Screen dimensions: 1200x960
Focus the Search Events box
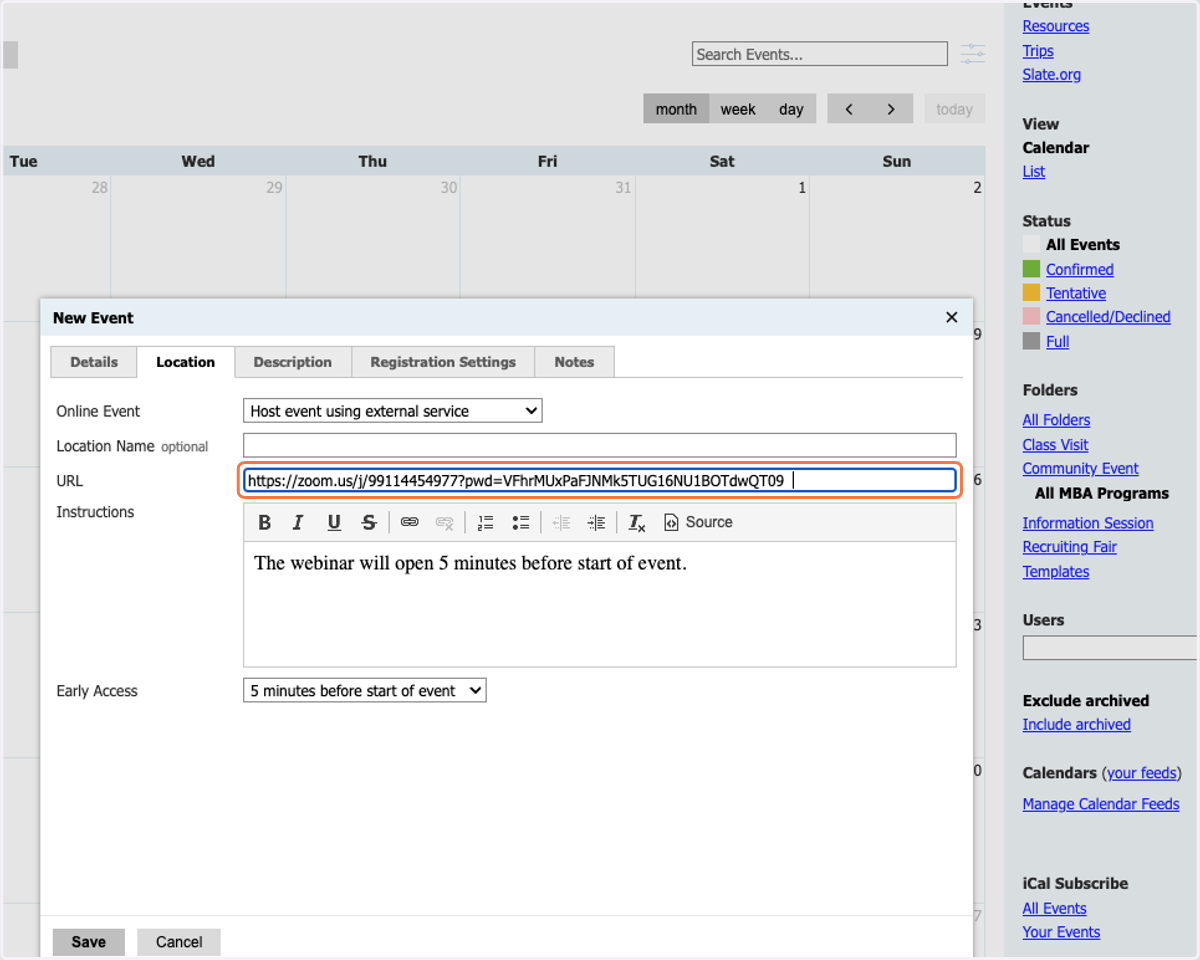(819, 54)
